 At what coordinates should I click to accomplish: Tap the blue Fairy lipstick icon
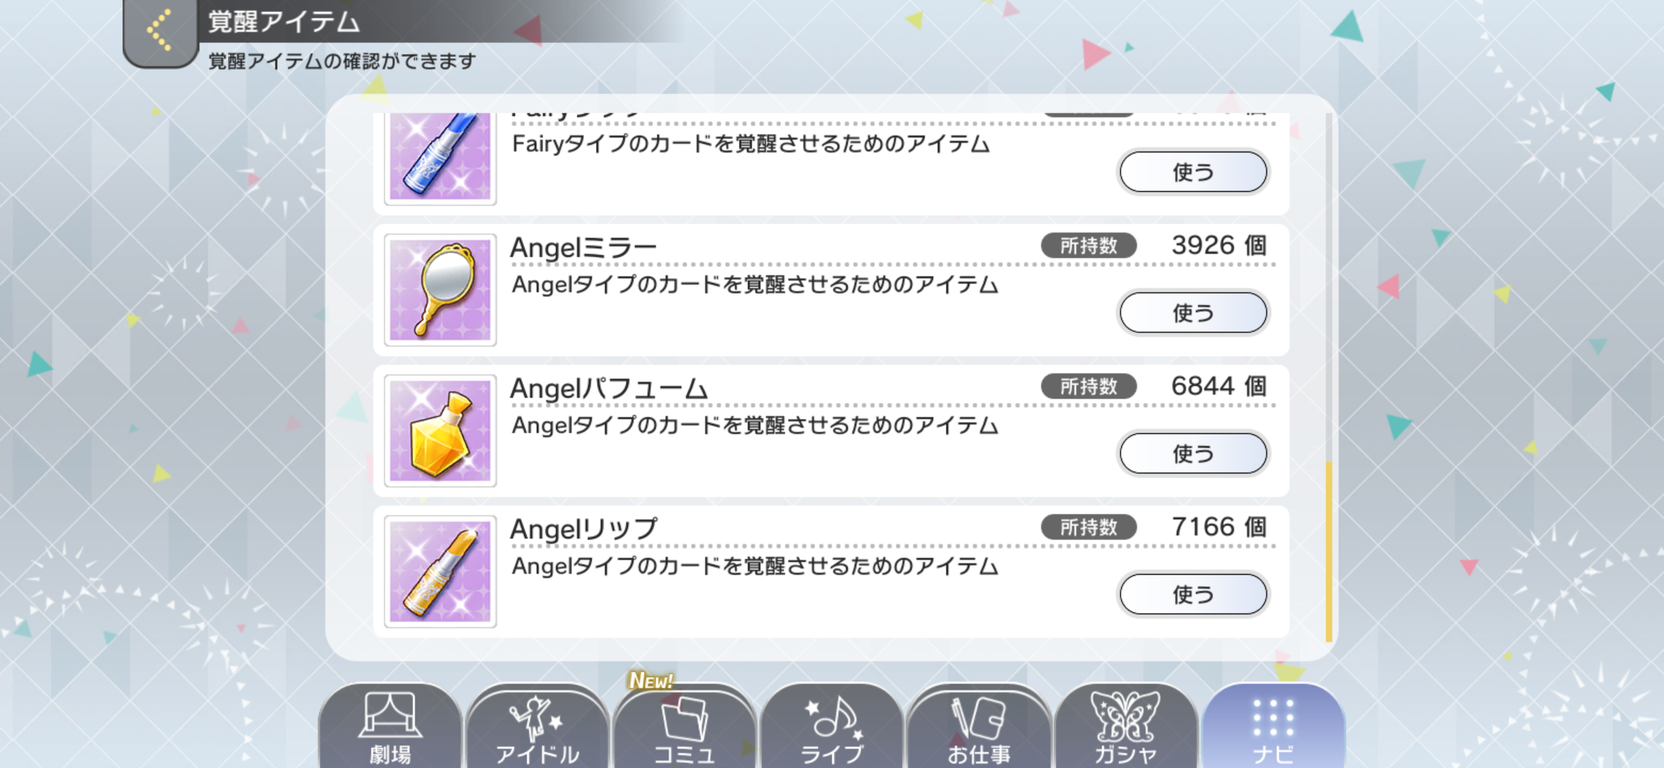point(440,158)
